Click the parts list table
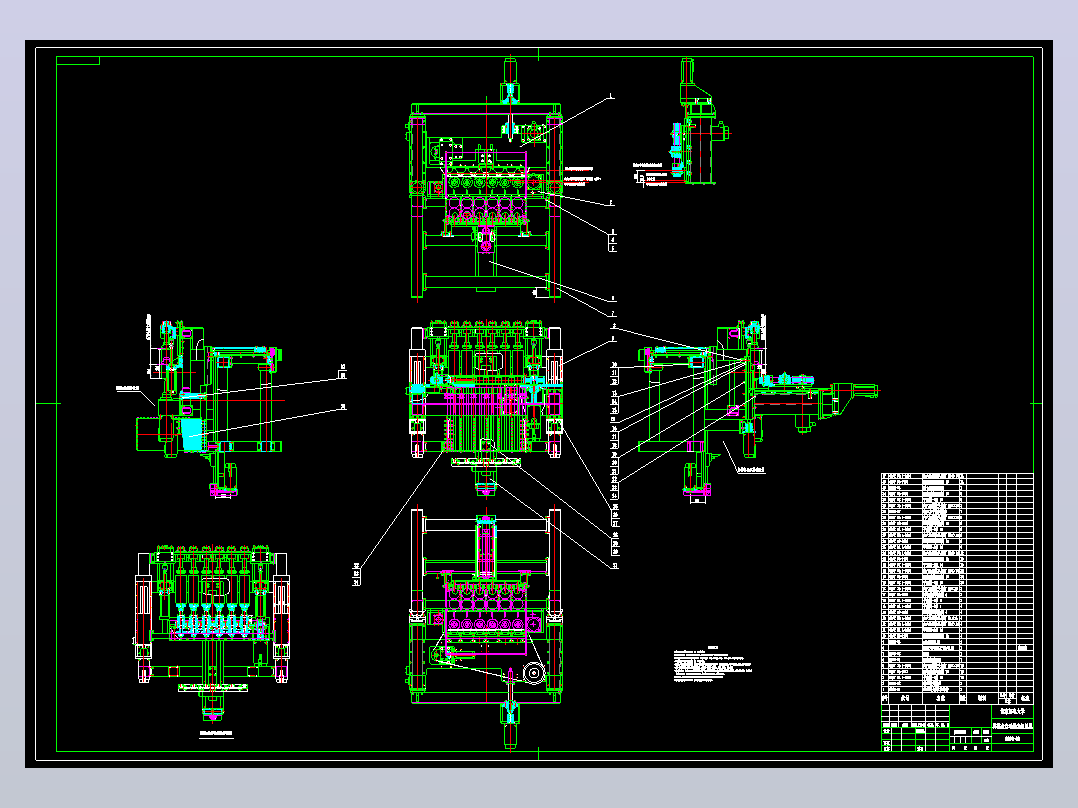1078x808 pixels. (x=957, y=588)
